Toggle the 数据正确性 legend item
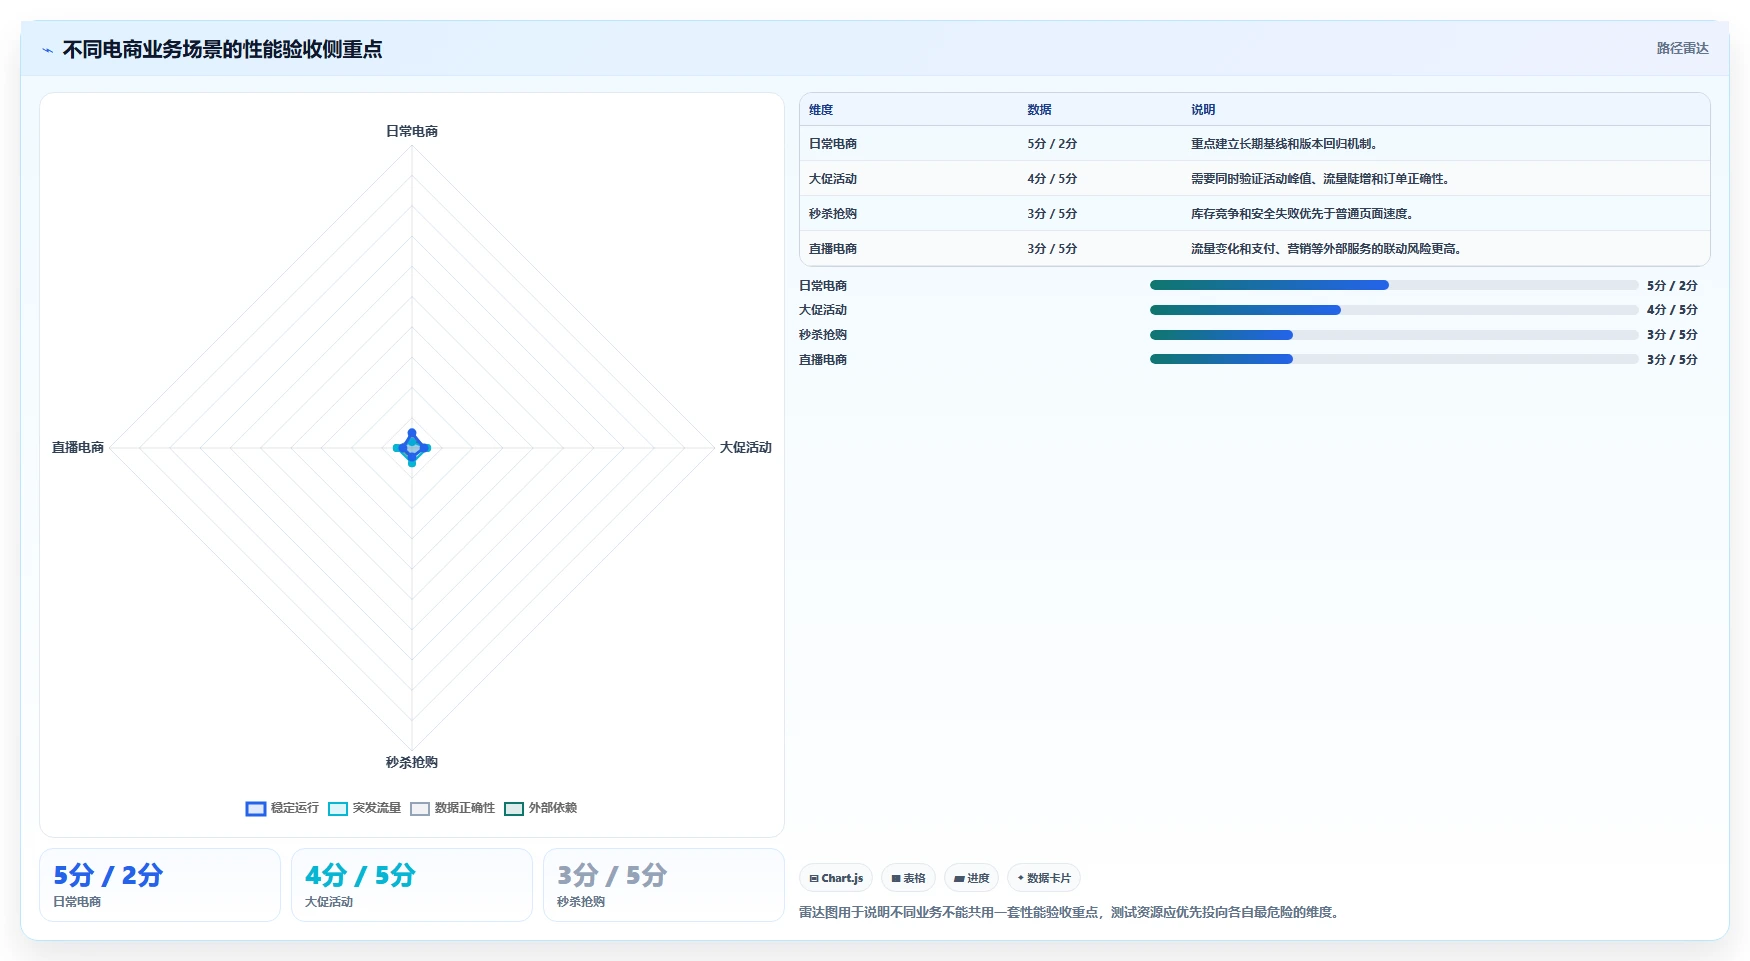The width and height of the screenshot is (1750, 961). 452,808
